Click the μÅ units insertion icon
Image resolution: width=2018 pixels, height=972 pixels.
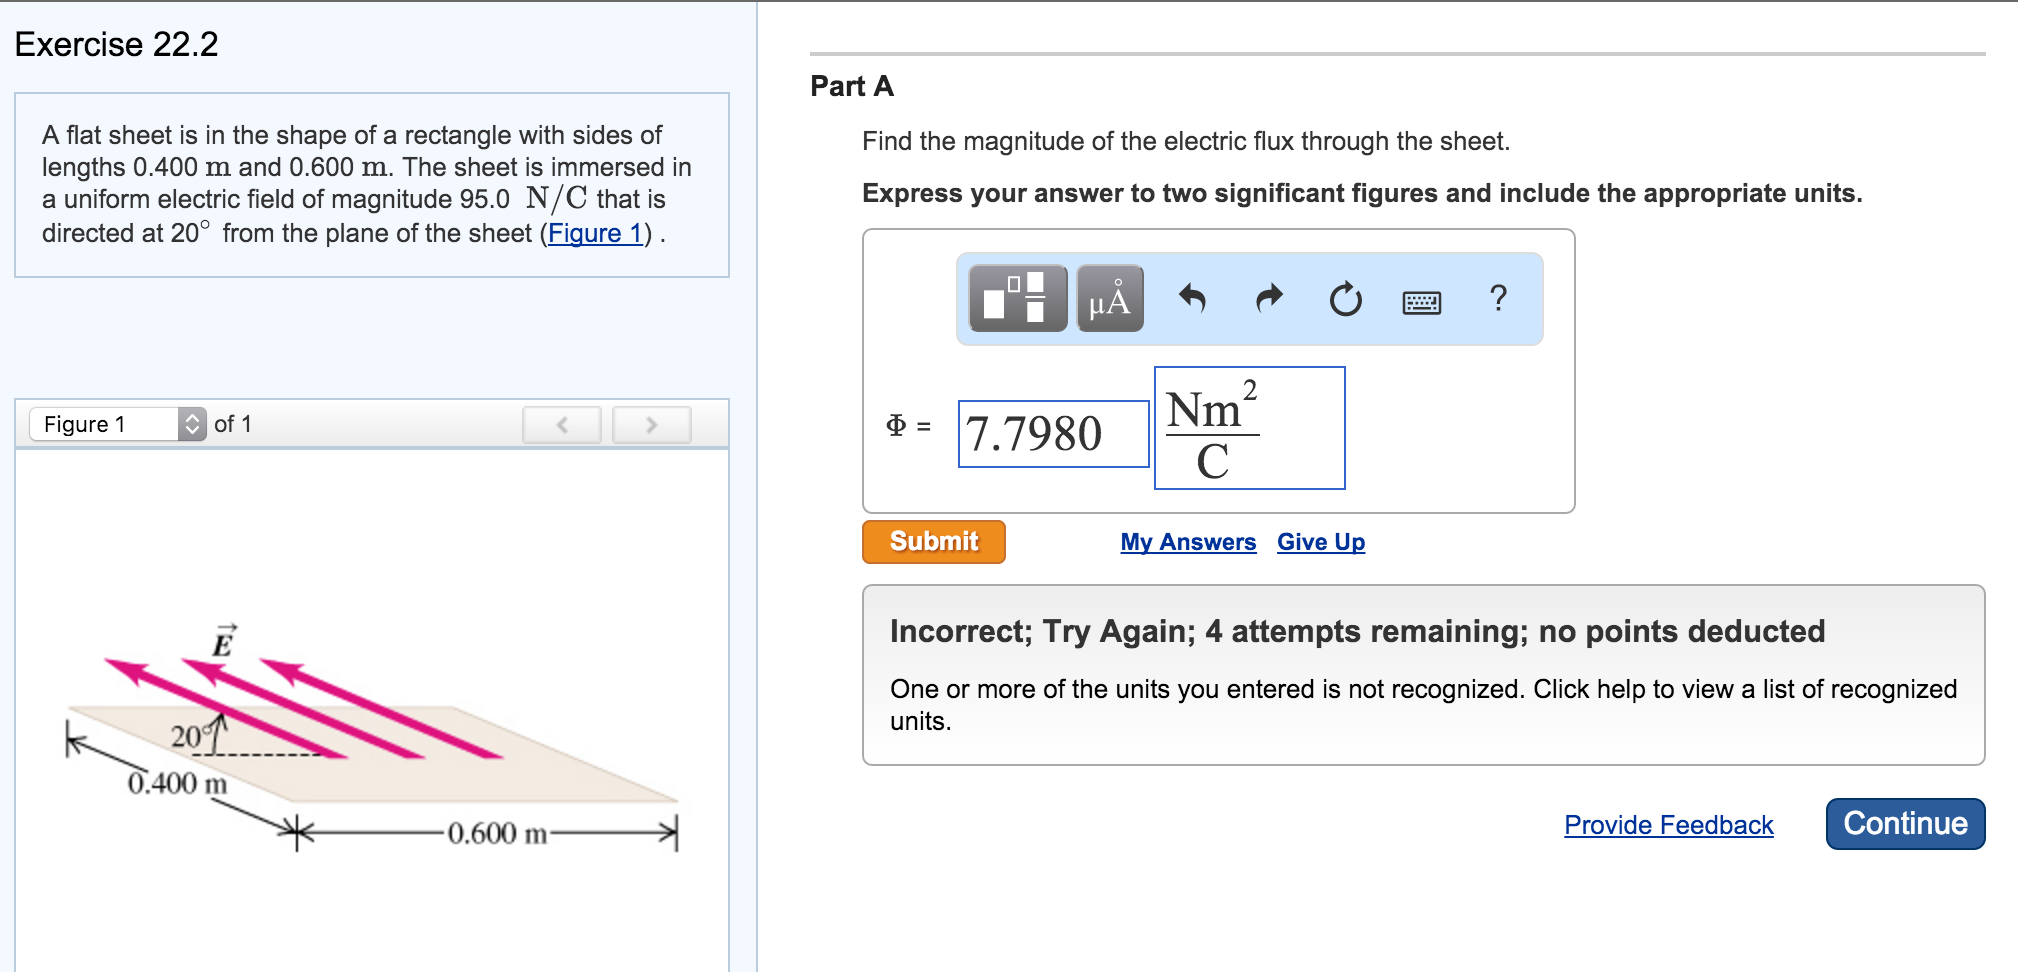click(1109, 299)
